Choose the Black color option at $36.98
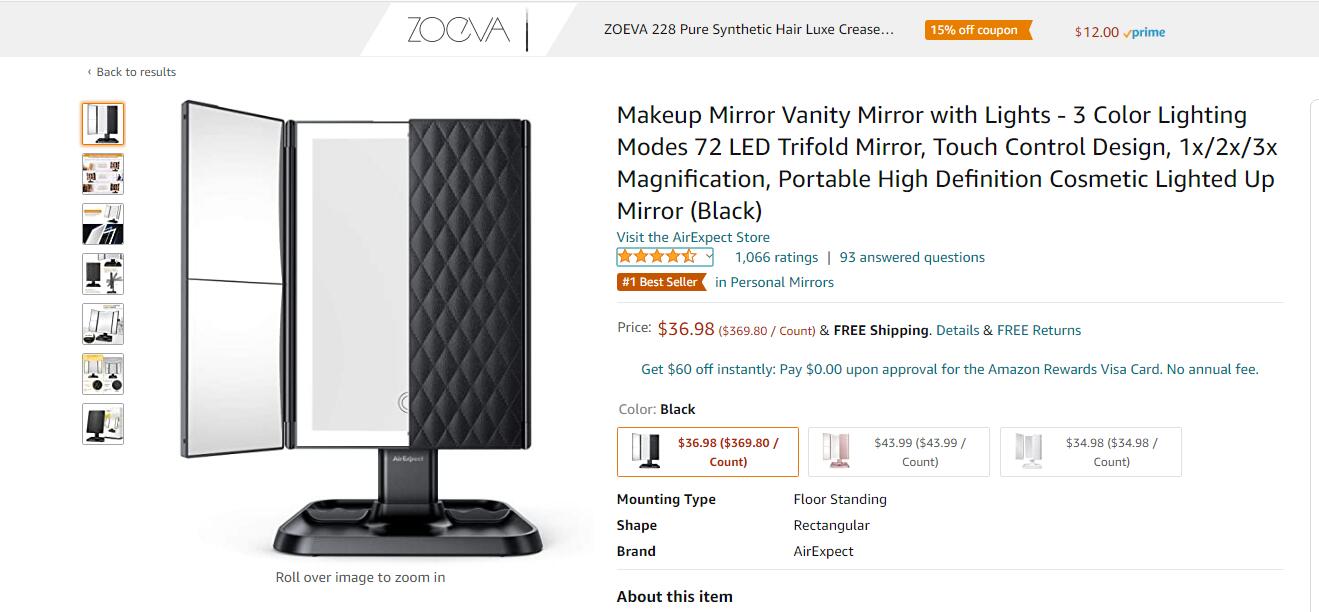The height and width of the screenshot is (612, 1319). [708, 452]
